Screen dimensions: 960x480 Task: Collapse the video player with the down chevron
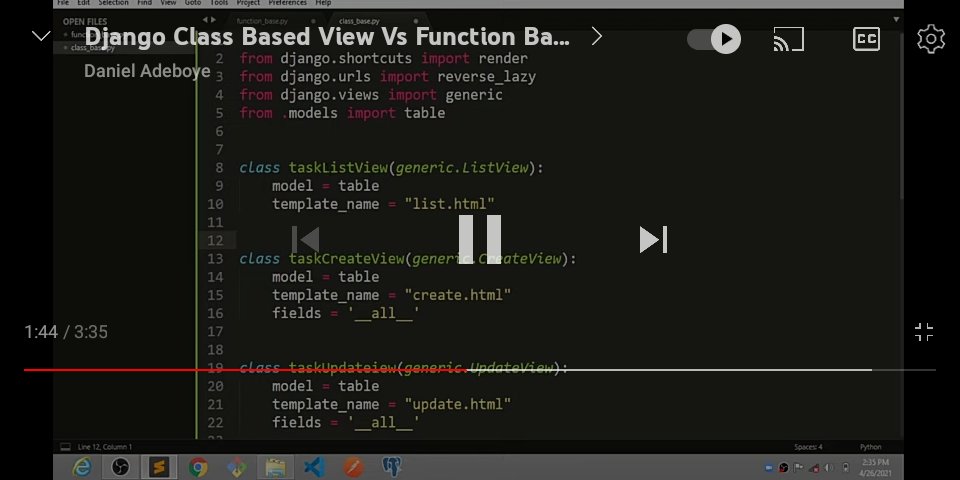pyautogui.click(x=41, y=37)
